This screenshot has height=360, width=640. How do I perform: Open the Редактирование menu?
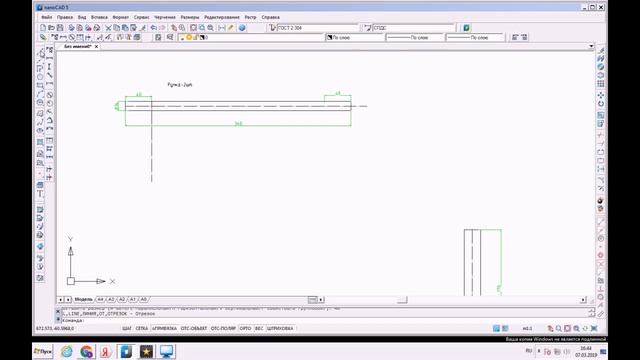coord(222,17)
